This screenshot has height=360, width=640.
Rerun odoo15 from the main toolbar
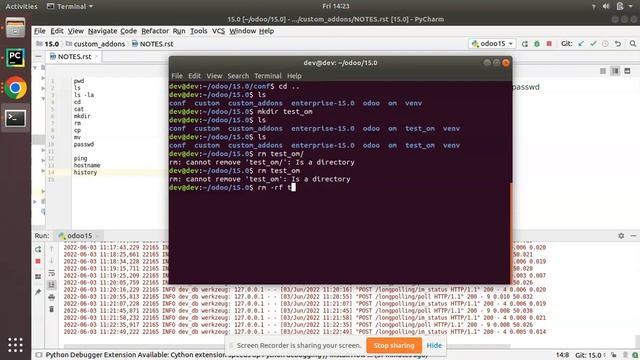tap(524, 44)
